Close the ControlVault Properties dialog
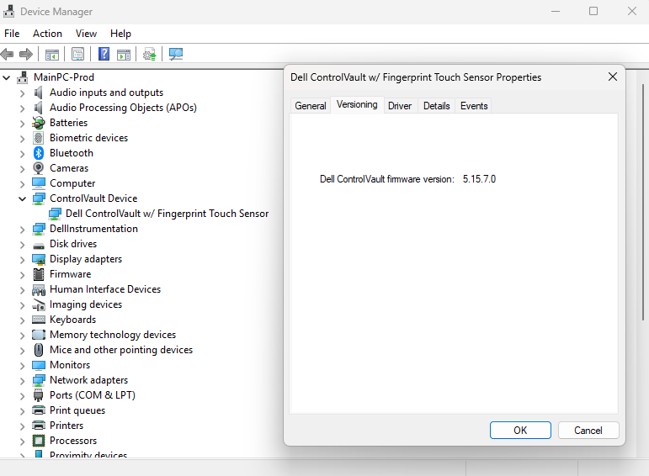This screenshot has width=649, height=476. coord(613,77)
